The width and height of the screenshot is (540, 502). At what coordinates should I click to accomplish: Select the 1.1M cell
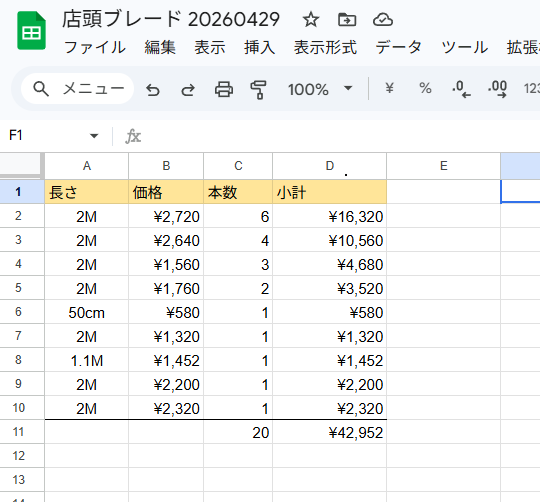pyautogui.click(x=86, y=360)
